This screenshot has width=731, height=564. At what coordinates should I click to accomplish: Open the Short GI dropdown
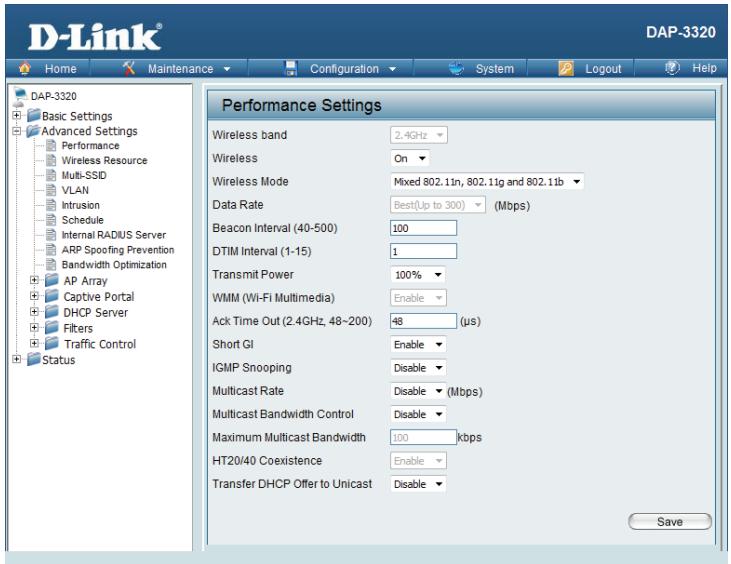tap(418, 345)
